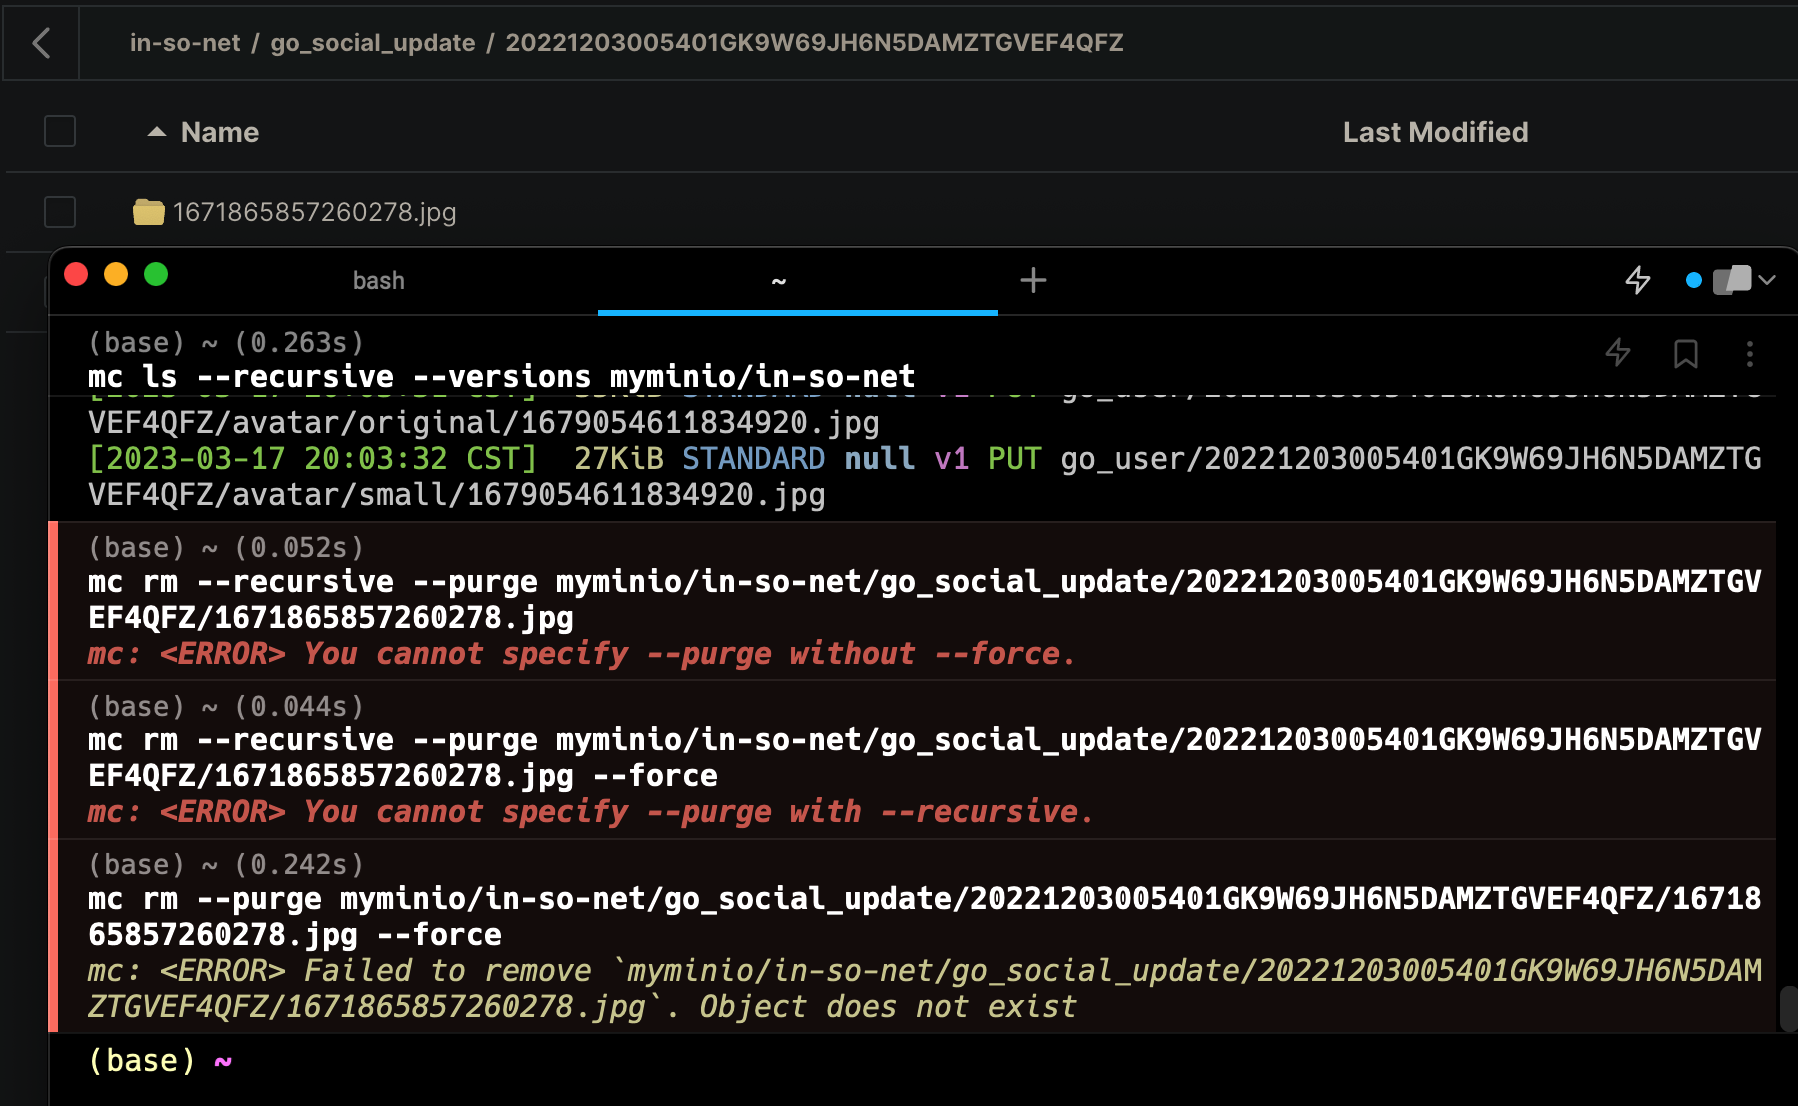Click the window layout icon next to the chevron
Viewport: 1798px width, 1106px height.
(1733, 281)
